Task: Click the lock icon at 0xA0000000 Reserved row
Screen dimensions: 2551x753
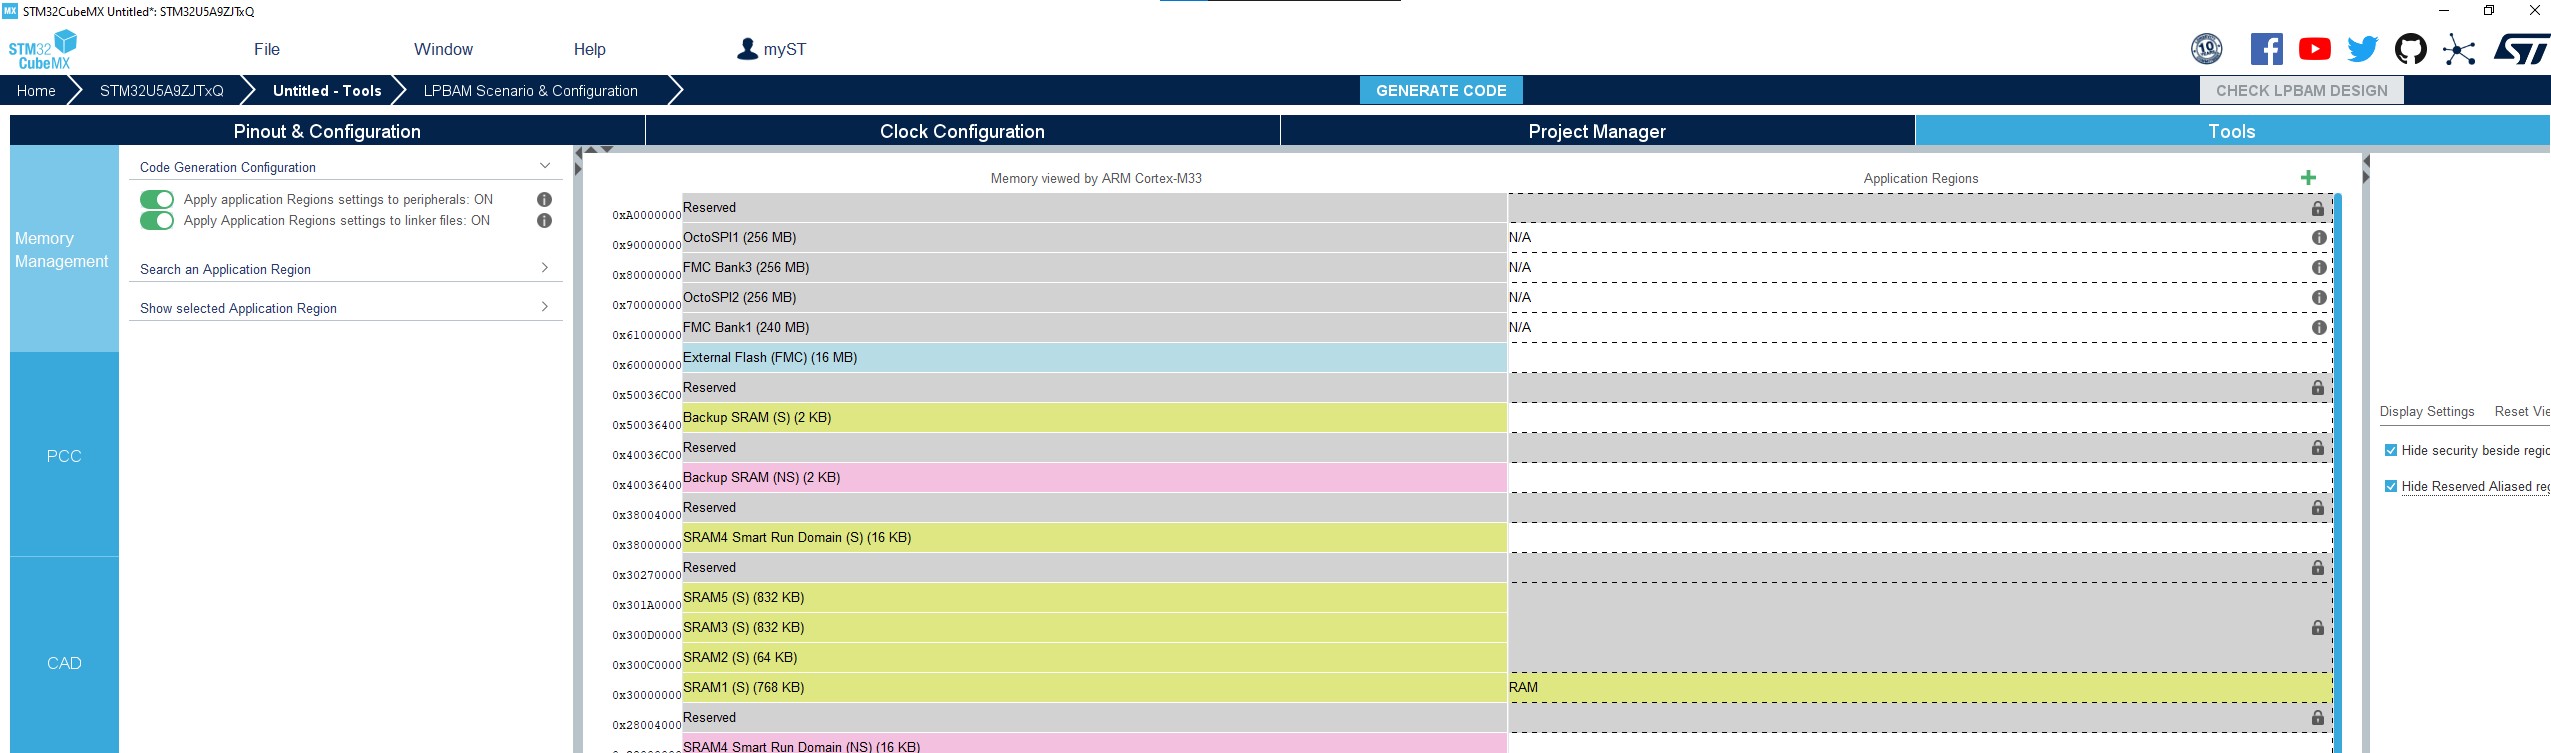Action: (x=2317, y=208)
